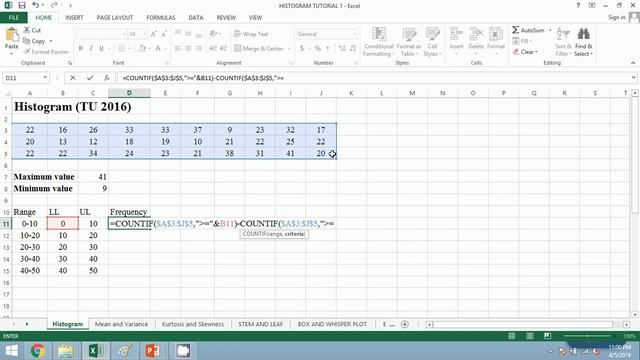Viewport: 640px width, 360px height.
Task: Click the Paste icon in Clipboard group
Action: 12,35
